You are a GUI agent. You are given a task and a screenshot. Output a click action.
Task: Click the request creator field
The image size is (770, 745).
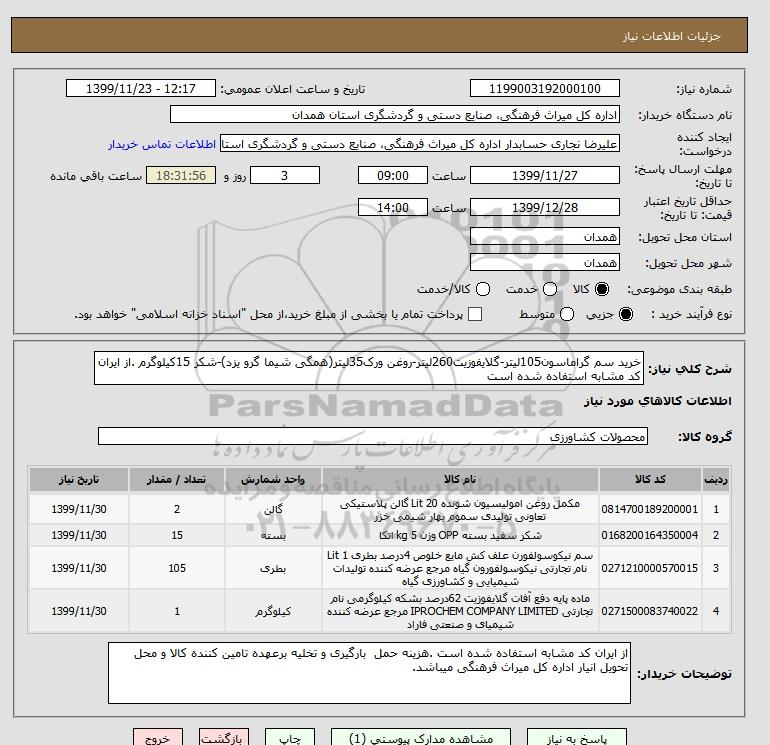pyautogui.click(x=420, y=144)
